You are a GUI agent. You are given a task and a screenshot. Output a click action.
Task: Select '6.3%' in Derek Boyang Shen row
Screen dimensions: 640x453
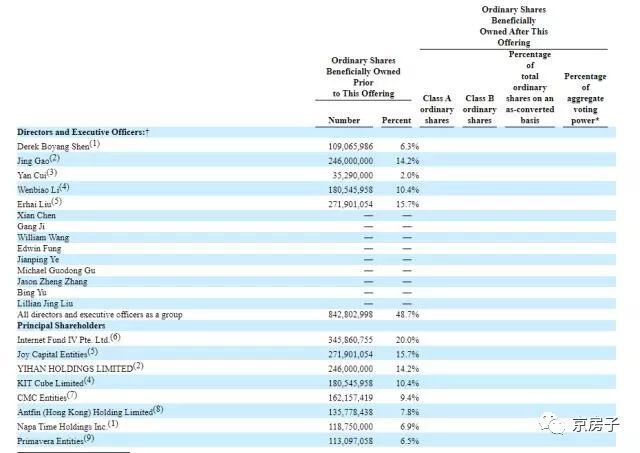coord(409,147)
